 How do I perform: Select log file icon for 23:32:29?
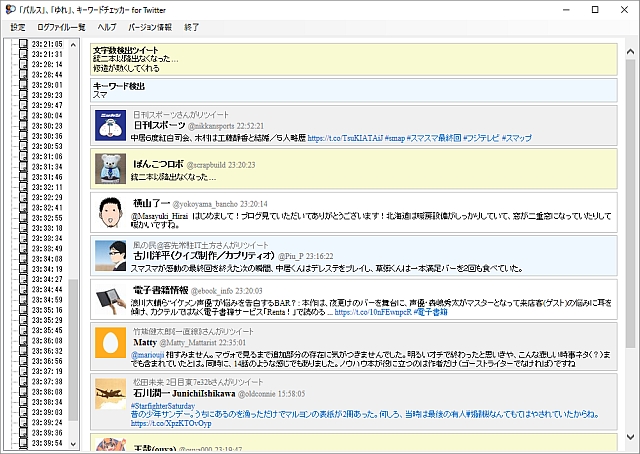23,197
